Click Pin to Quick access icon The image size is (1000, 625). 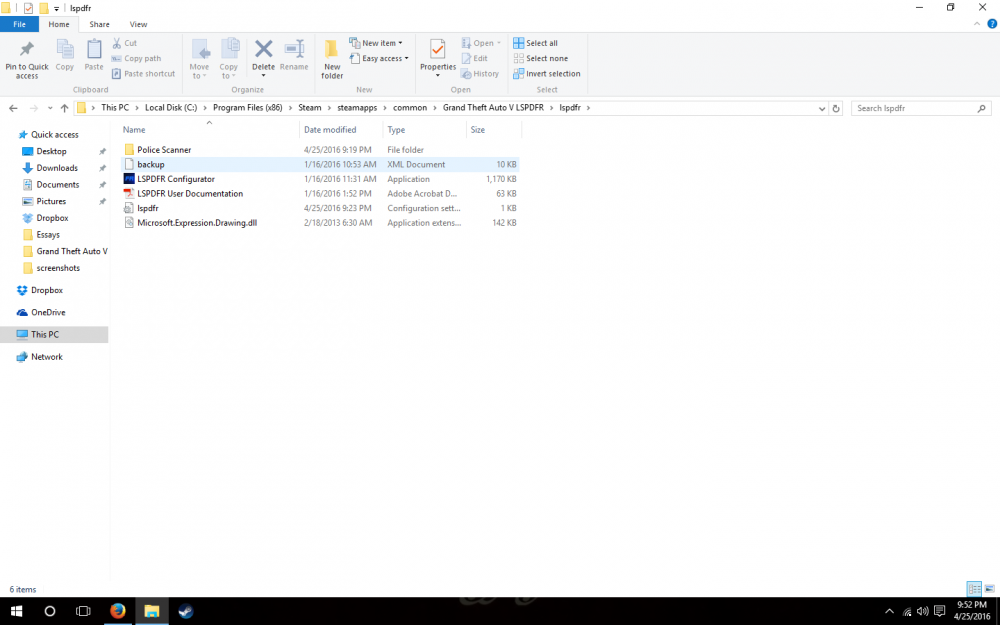coord(27,49)
